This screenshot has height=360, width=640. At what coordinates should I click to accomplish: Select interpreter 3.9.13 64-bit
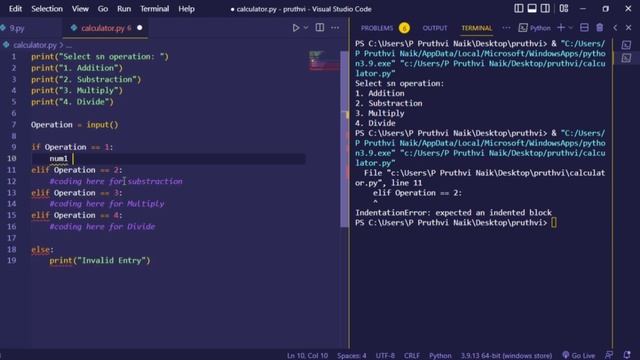pos(506,356)
